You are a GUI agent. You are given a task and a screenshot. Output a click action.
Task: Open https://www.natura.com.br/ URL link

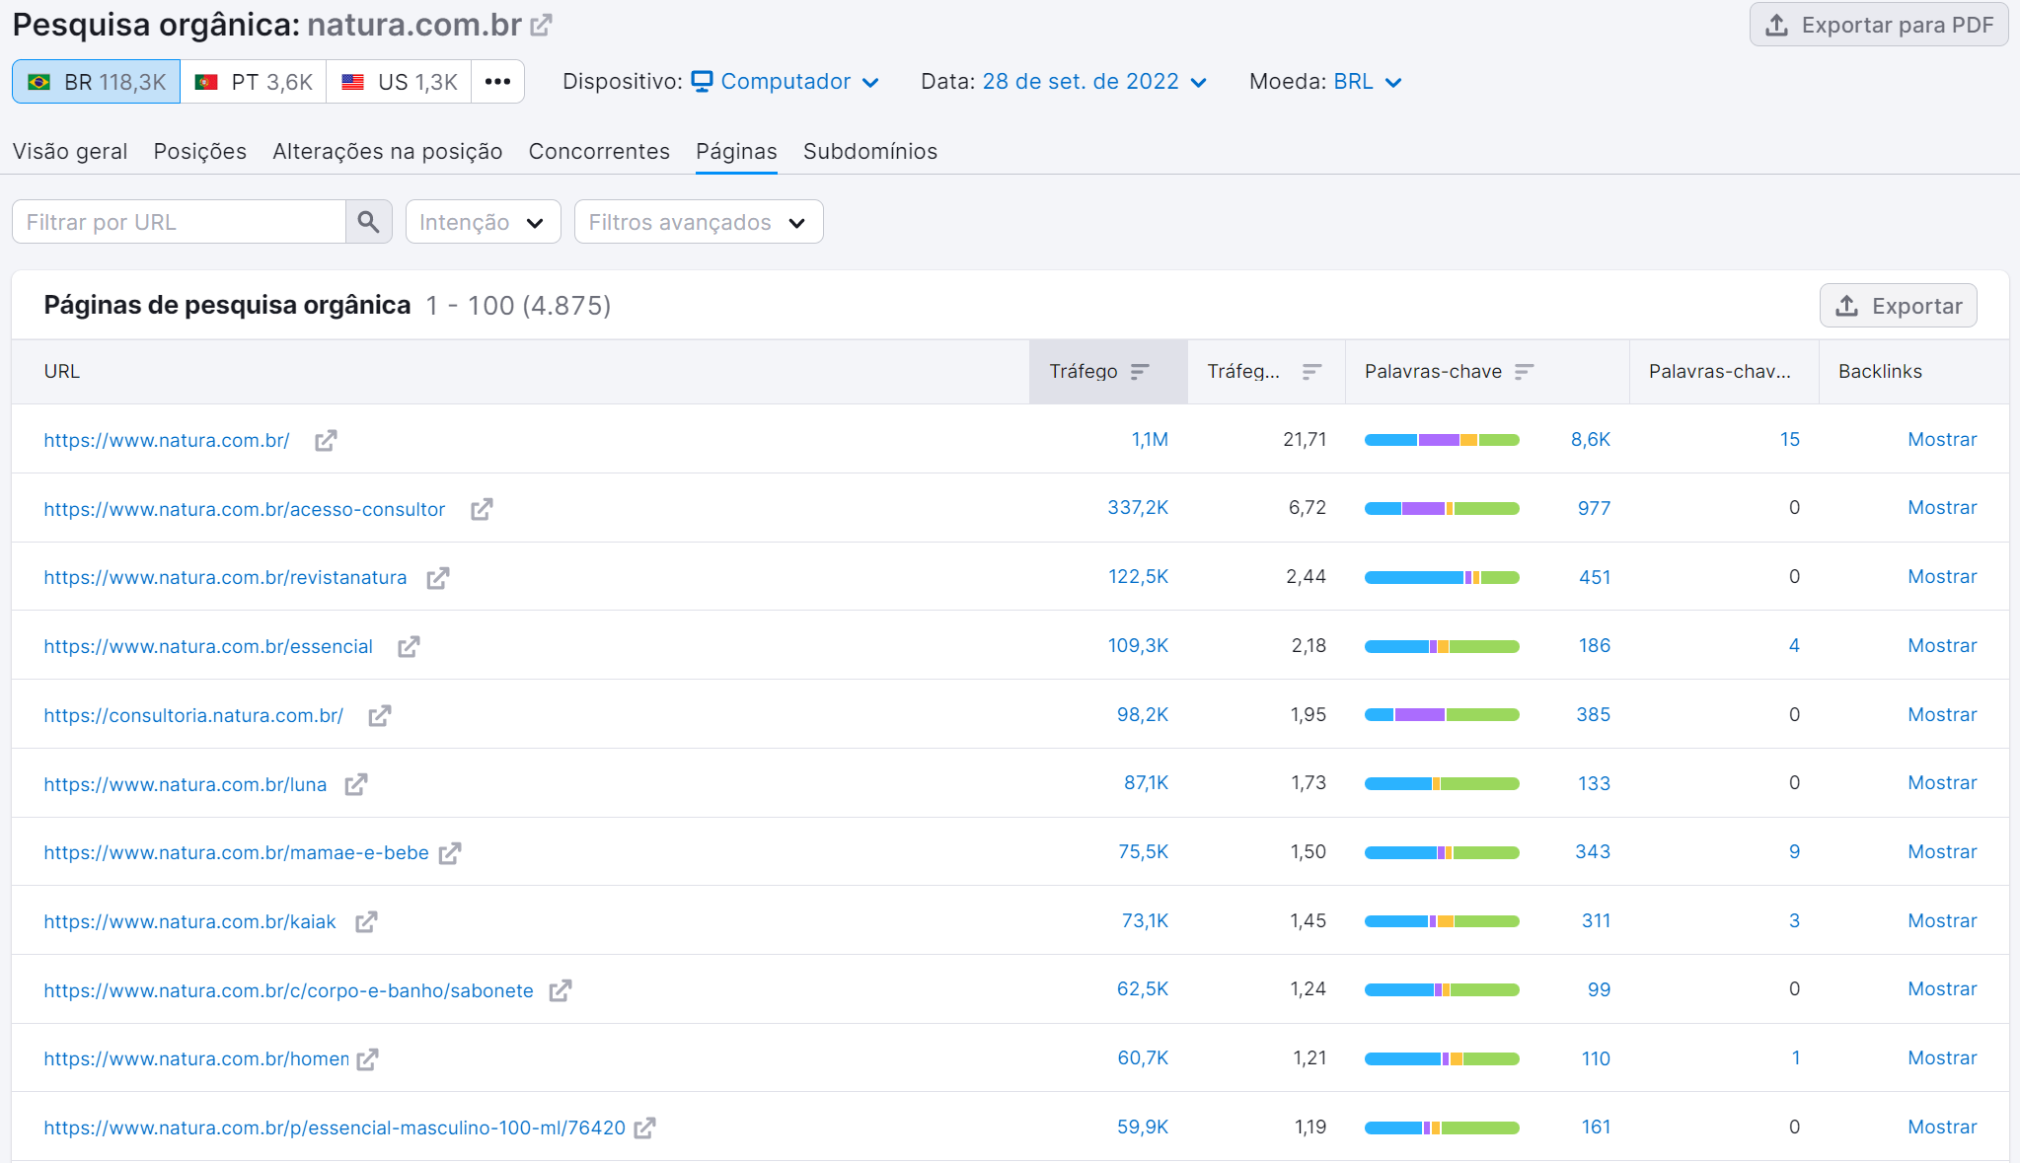[167, 440]
